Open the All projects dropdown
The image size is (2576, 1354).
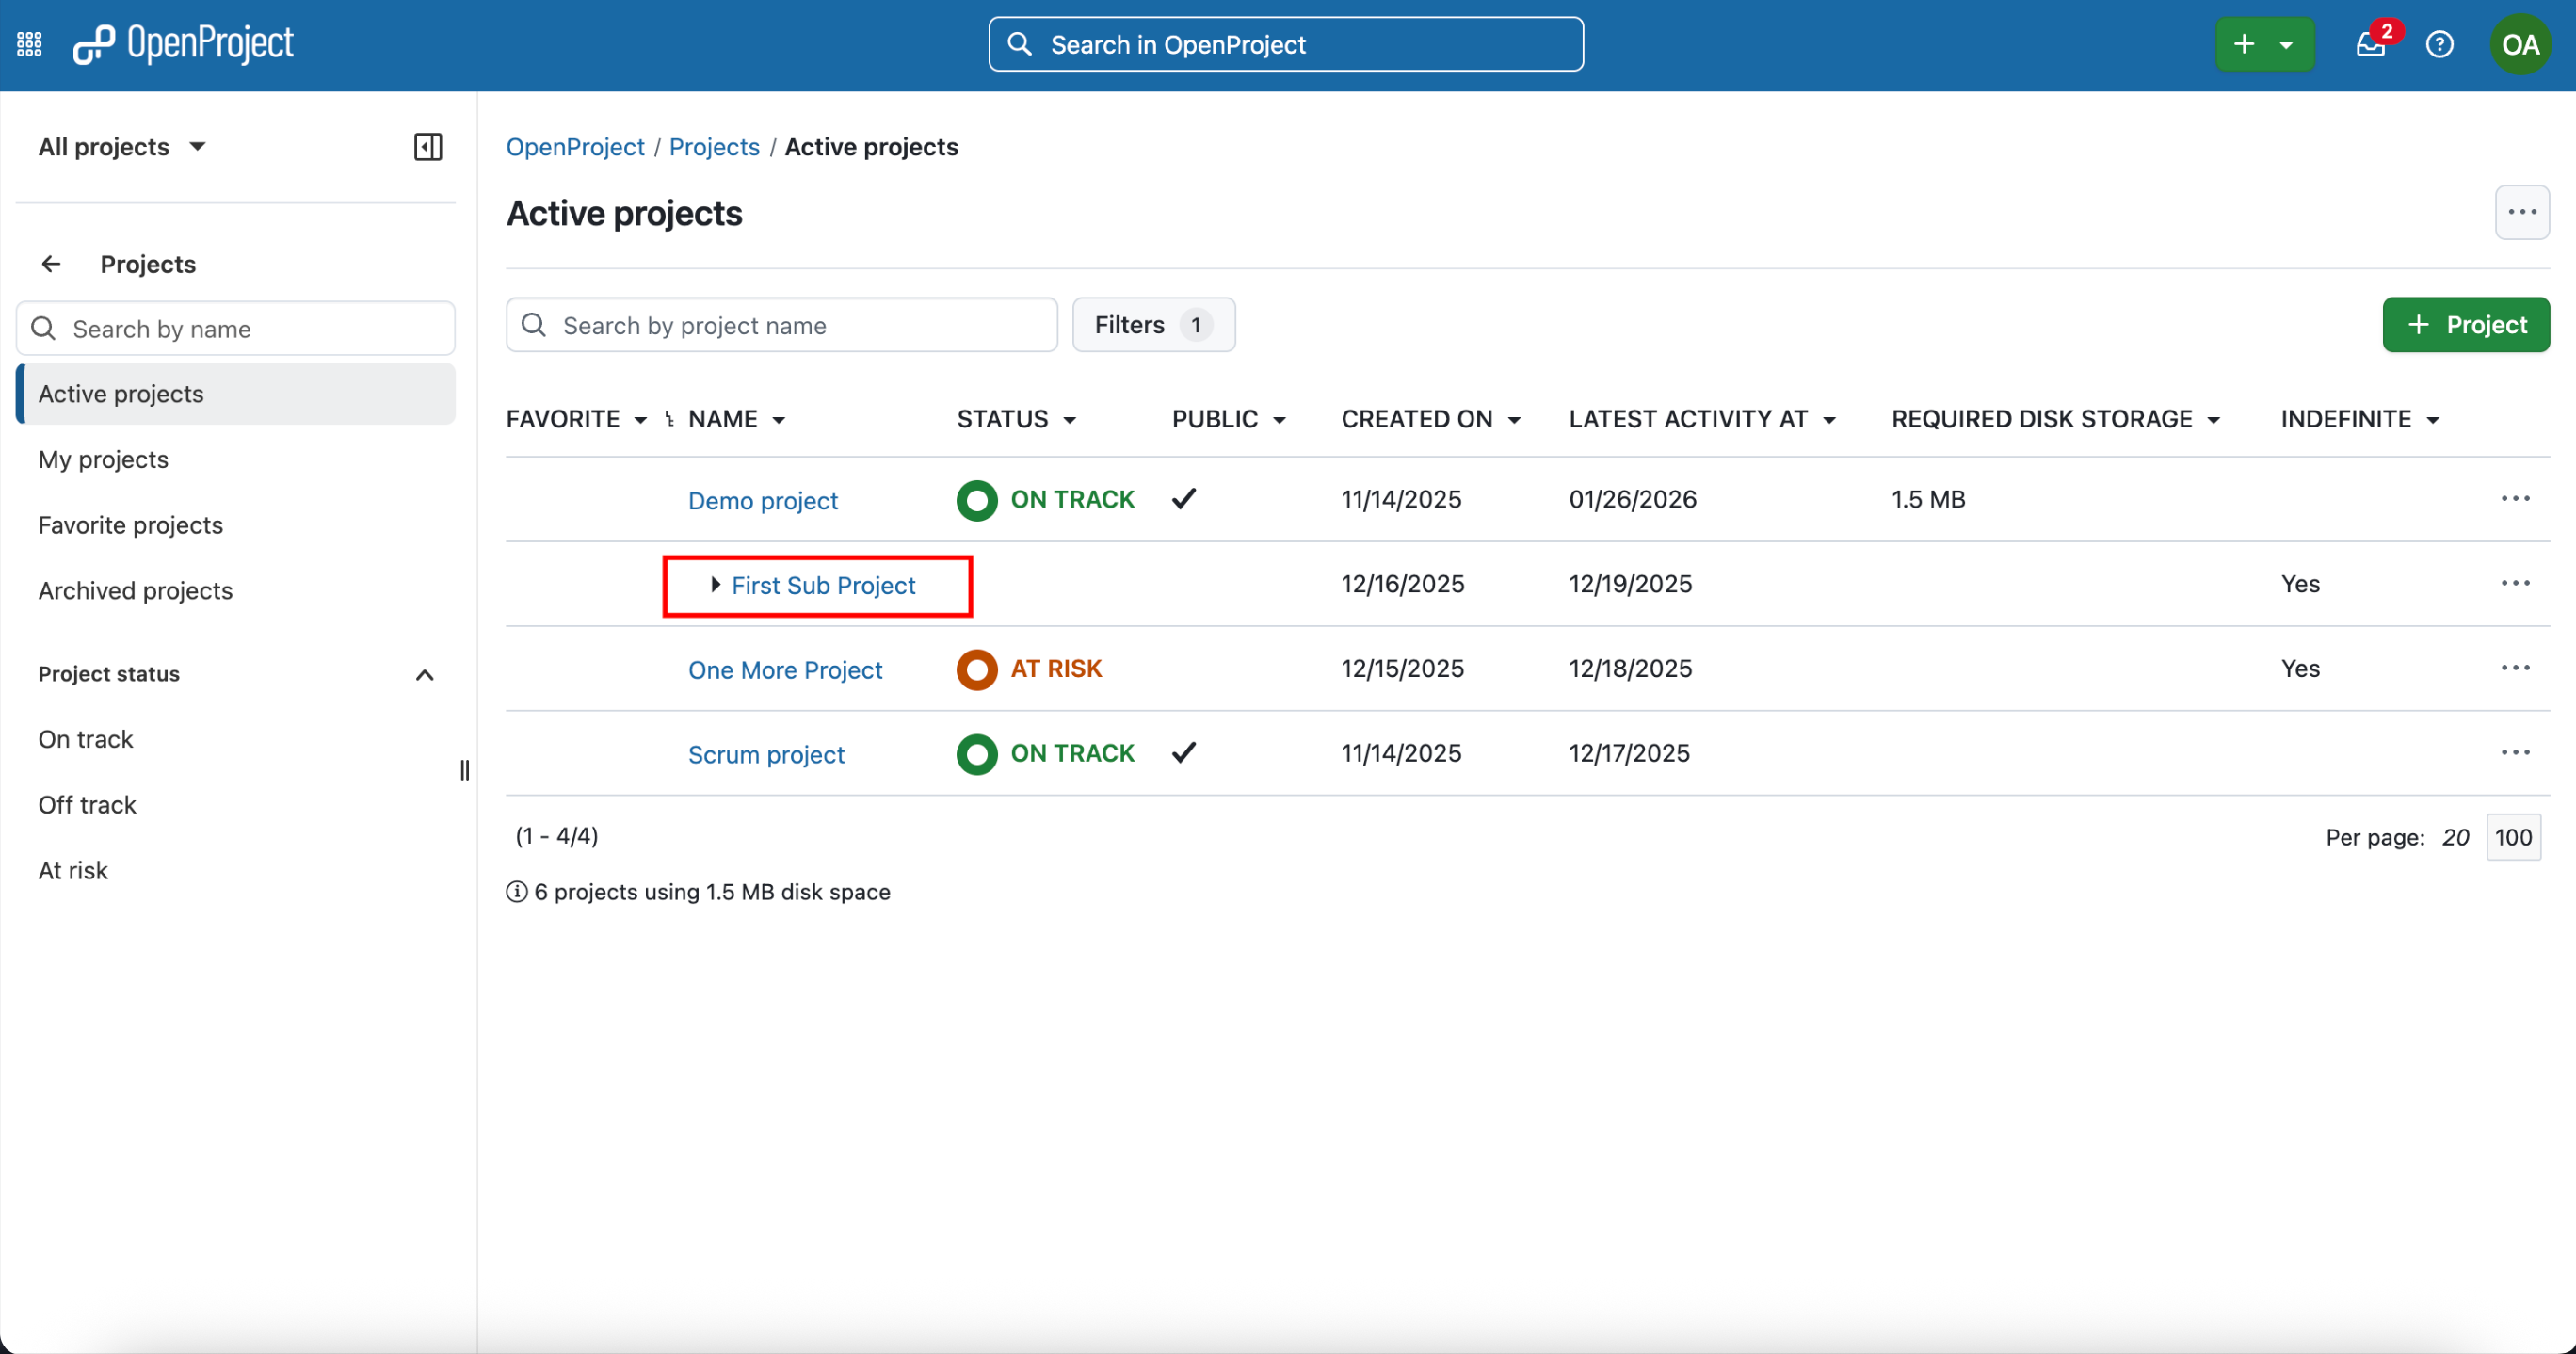[x=122, y=147]
